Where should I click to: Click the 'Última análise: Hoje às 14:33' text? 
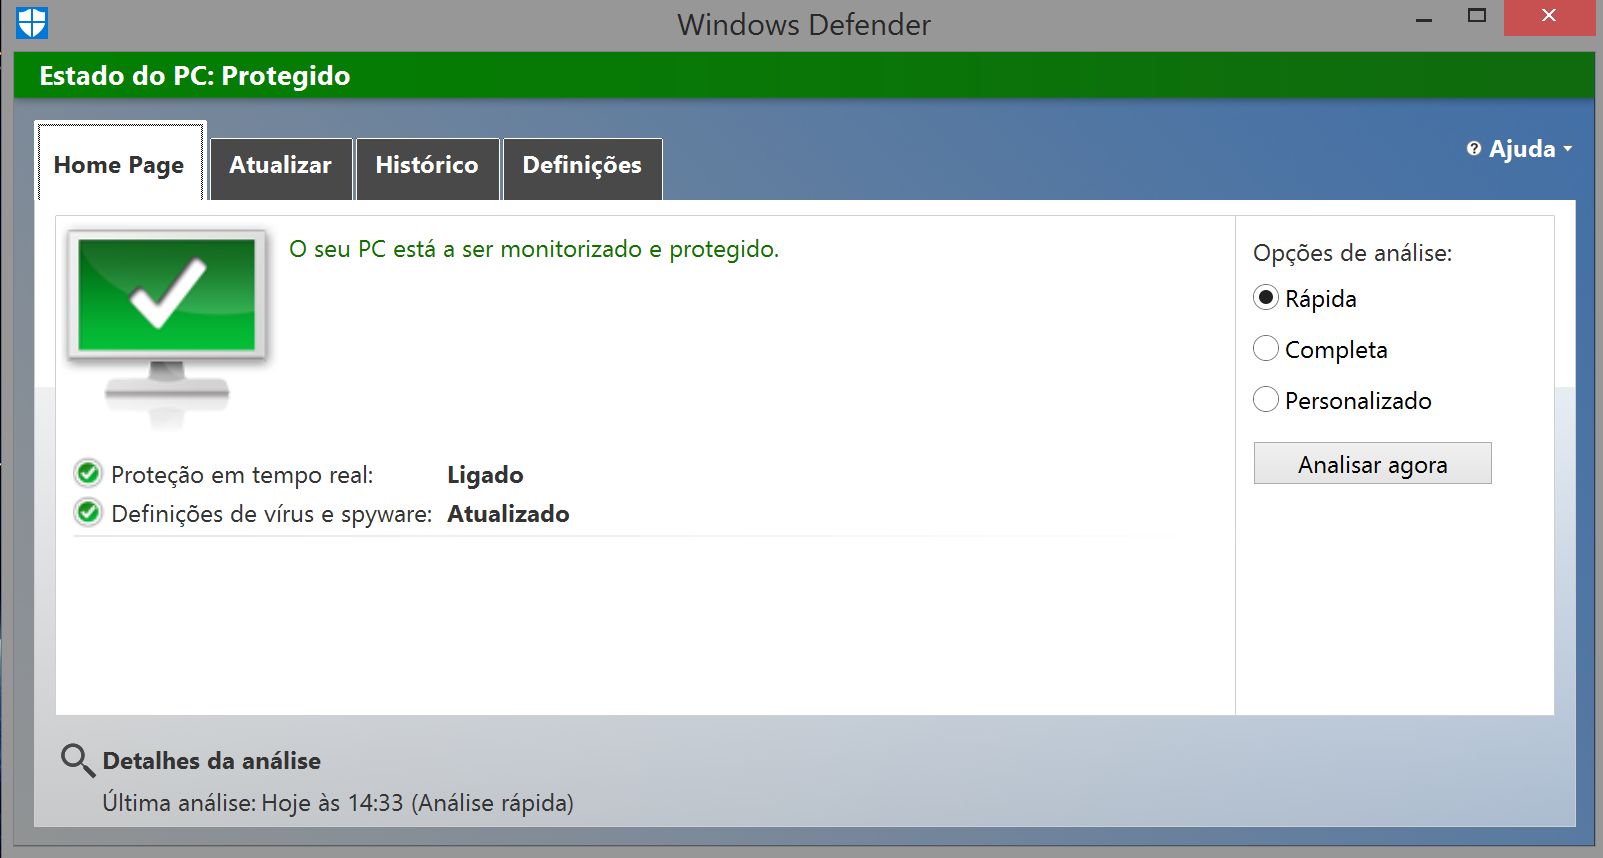tap(338, 803)
